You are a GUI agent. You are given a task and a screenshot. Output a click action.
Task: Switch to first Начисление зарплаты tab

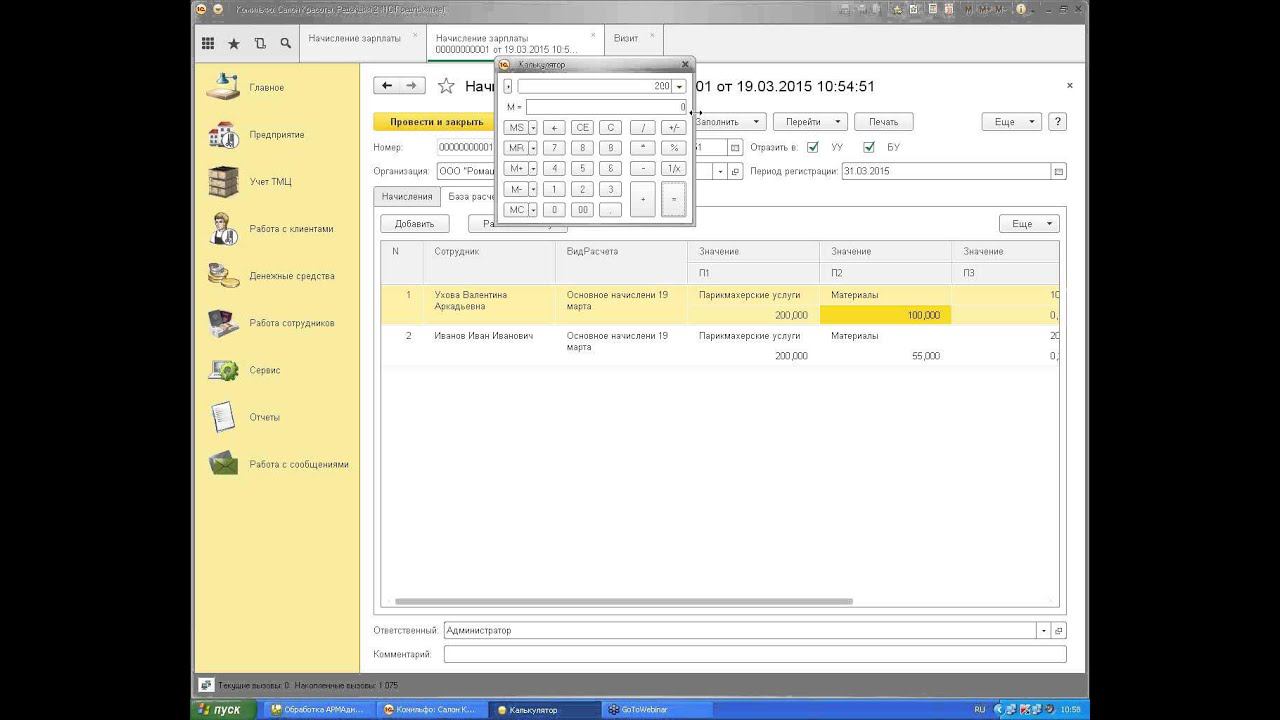click(355, 39)
